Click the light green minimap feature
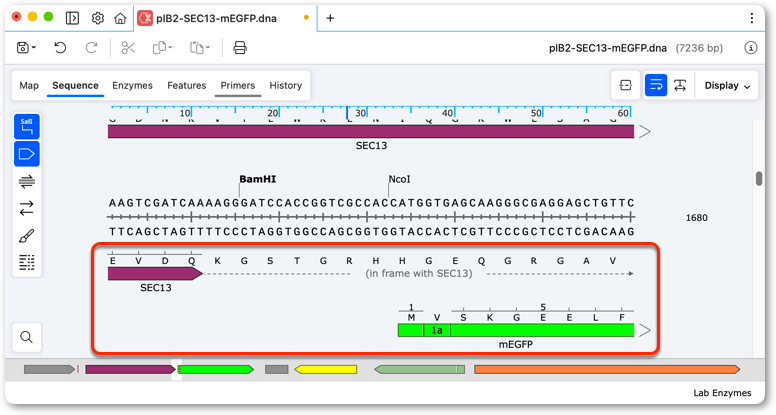The width and height of the screenshot is (776, 415). point(419,369)
